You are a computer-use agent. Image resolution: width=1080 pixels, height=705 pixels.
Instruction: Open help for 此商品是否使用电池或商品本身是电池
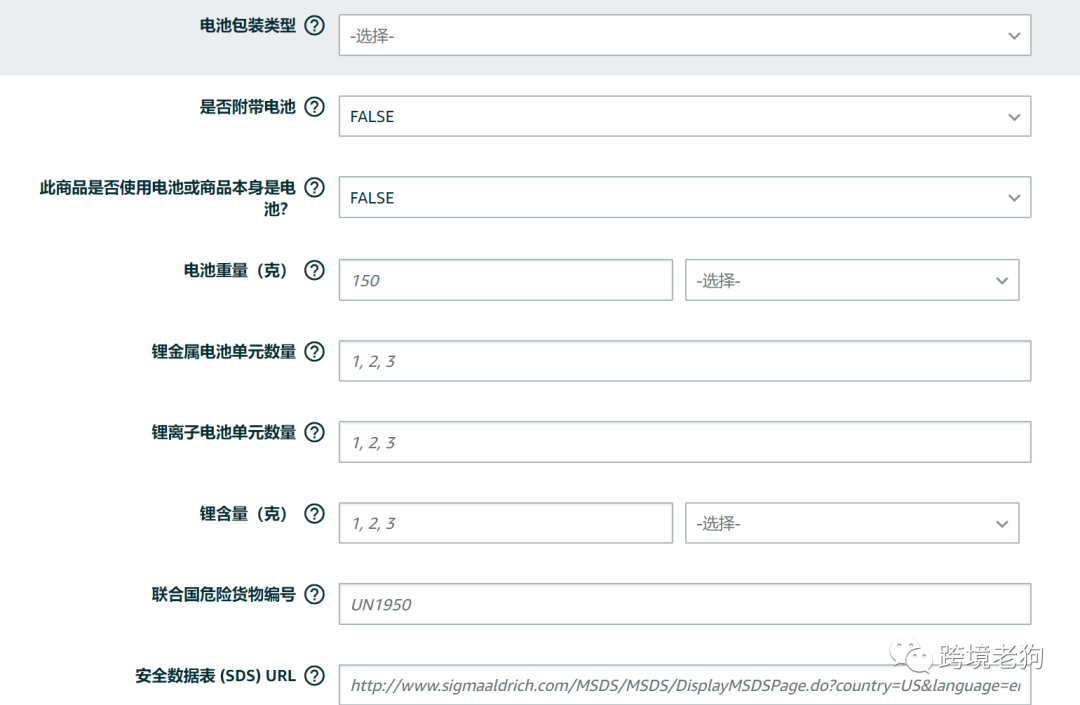coord(315,187)
